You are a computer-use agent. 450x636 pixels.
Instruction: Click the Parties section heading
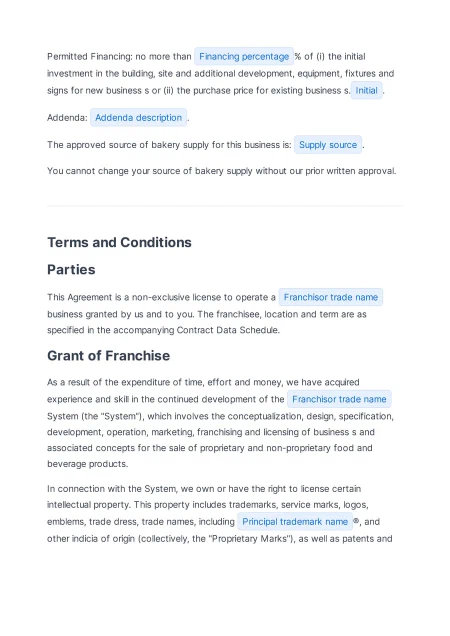[x=71, y=270]
